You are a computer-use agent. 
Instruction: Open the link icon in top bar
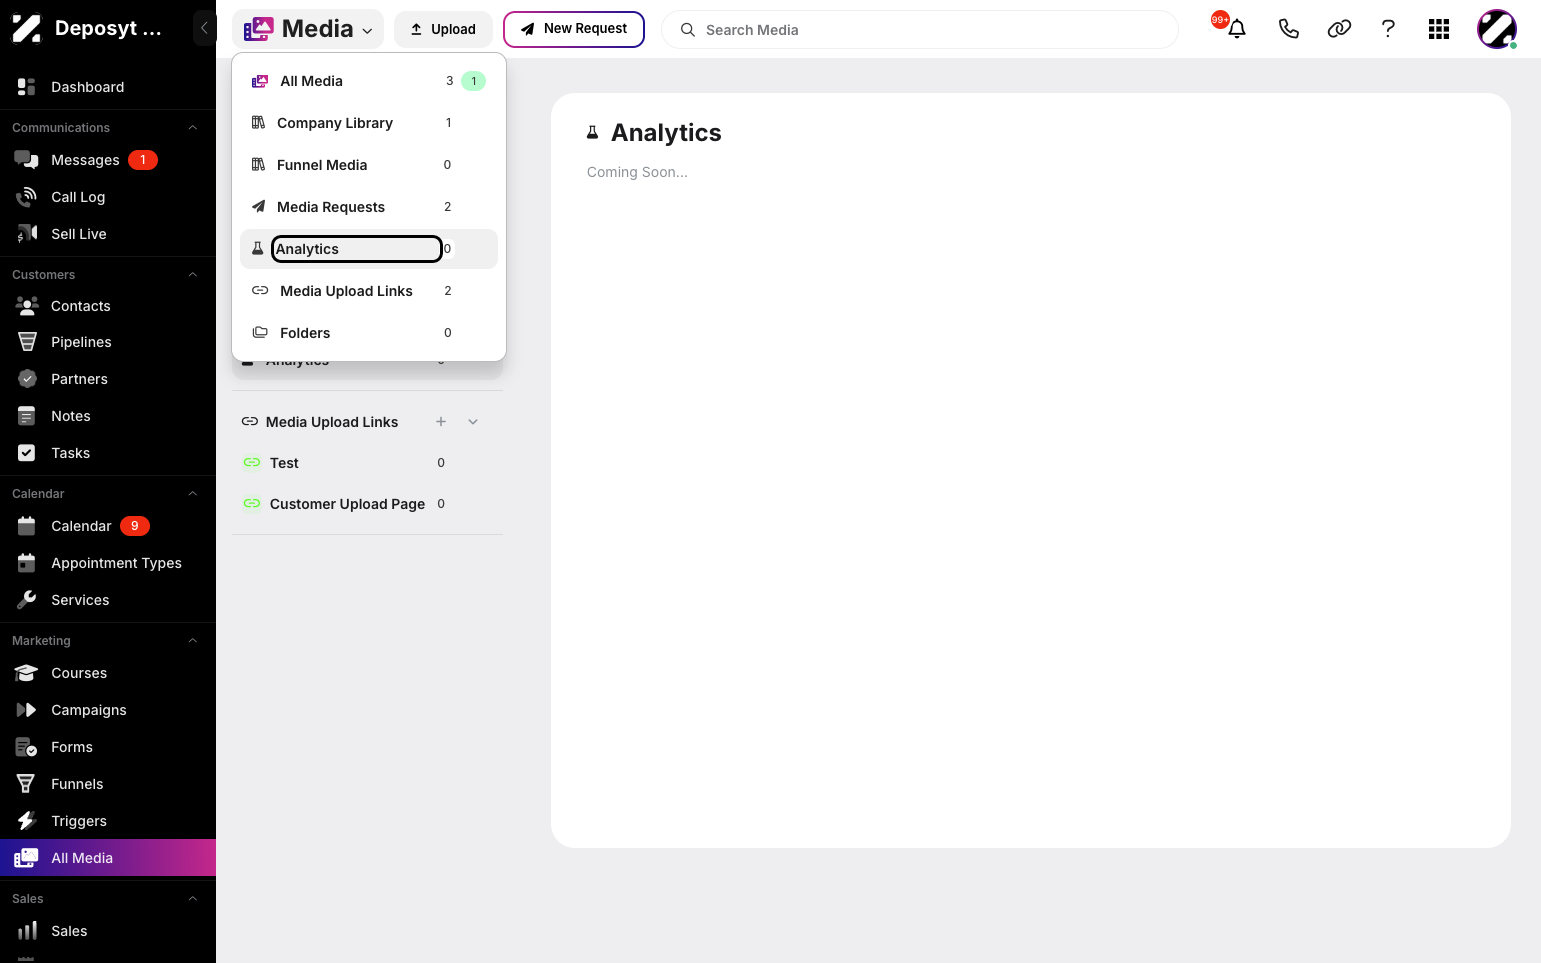[1339, 29]
